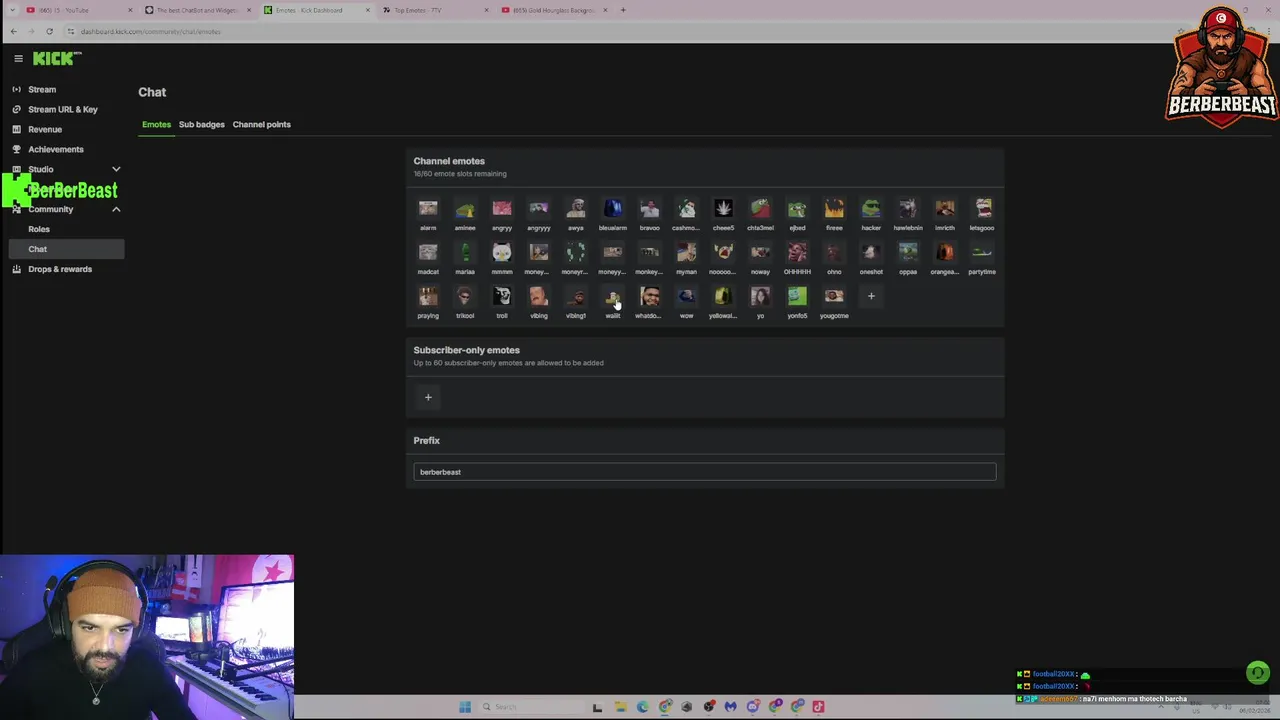Open the hamburger menu beside the Kick logo
The height and width of the screenshot is (720, 1280).
point(18,59)
